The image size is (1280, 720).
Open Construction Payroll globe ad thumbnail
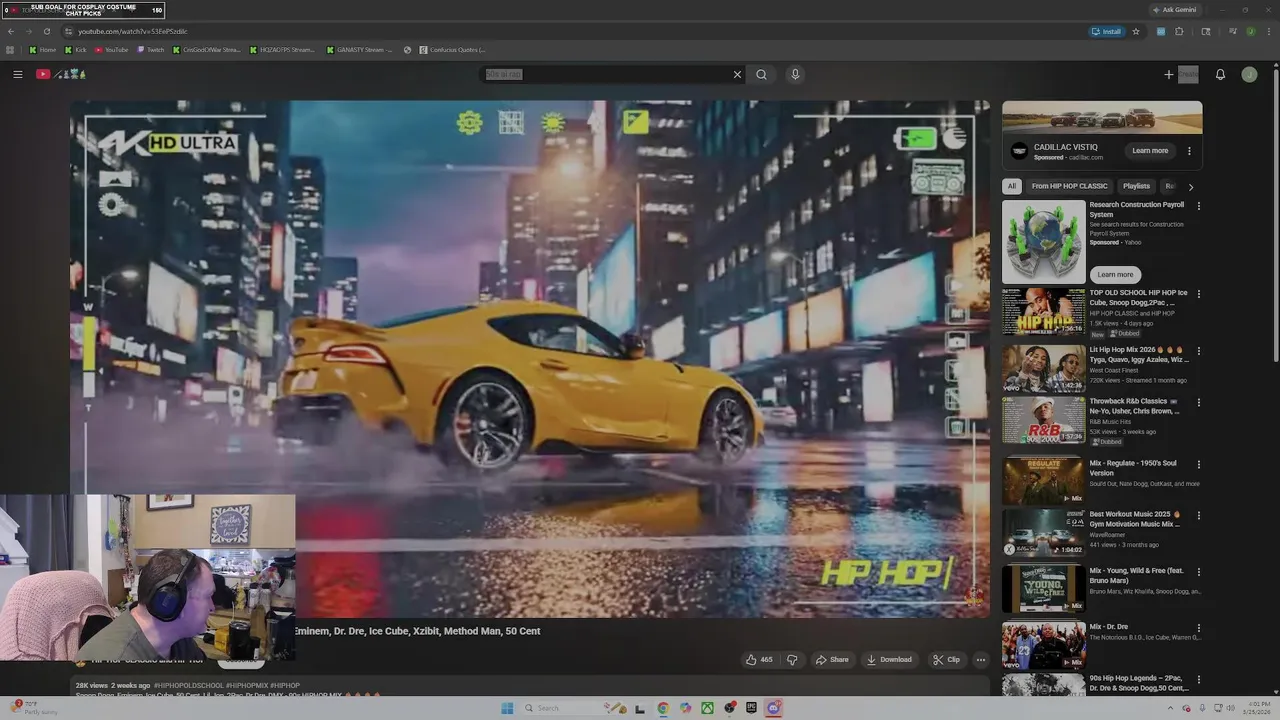[x=1043, y=242]
